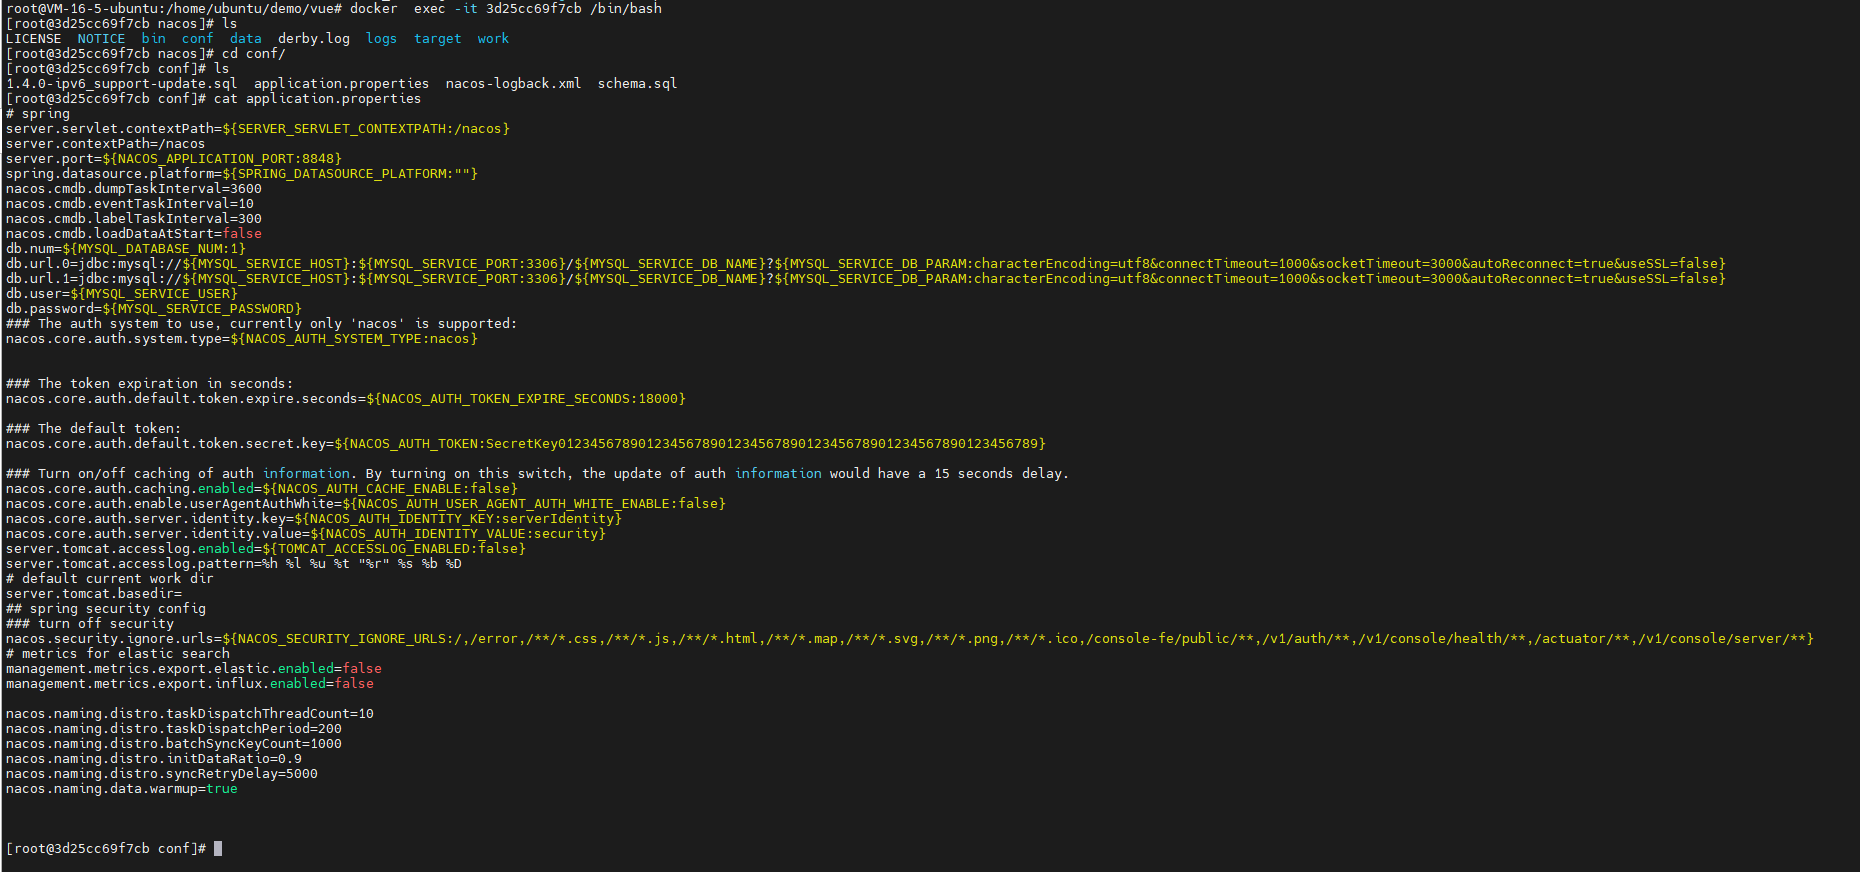1860x872 pixels.
Task: Click the '# spring' comment line
Action: (x=38, y=114)
